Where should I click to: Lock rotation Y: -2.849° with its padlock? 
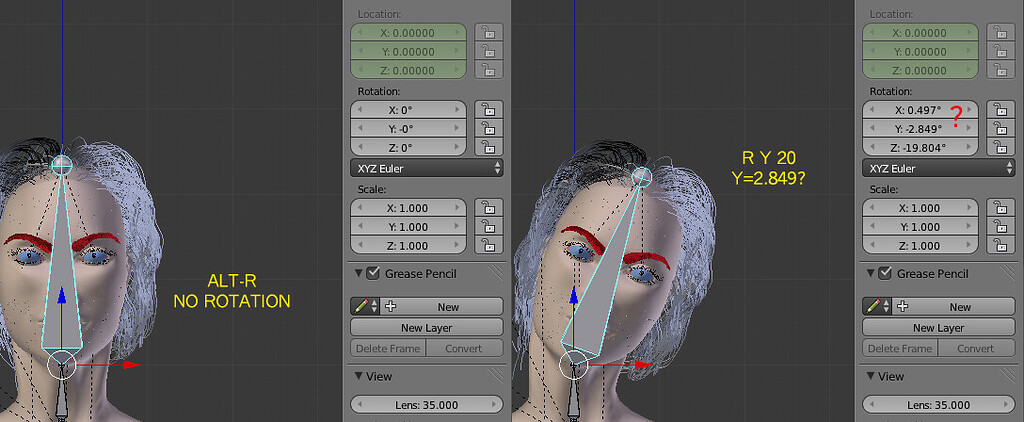1000,129
